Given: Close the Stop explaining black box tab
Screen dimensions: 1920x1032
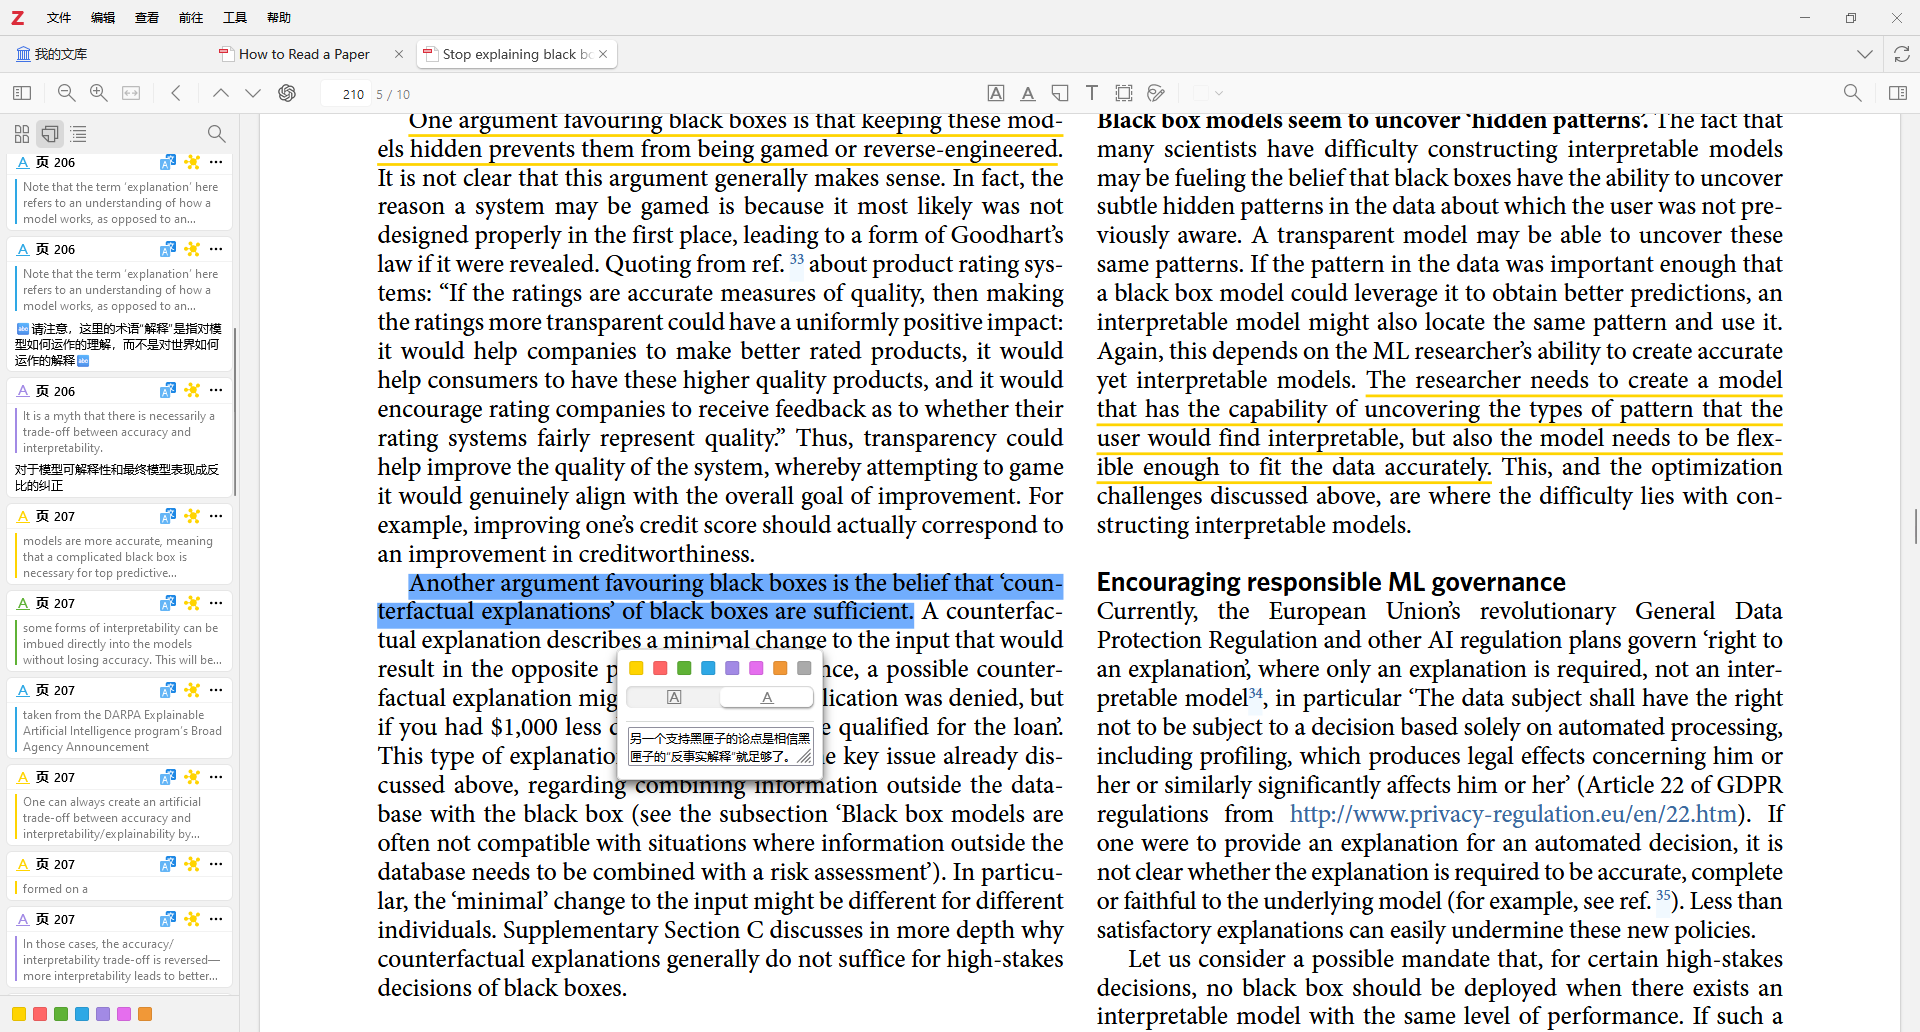Looking at the screenshot, I should [603, 54].
